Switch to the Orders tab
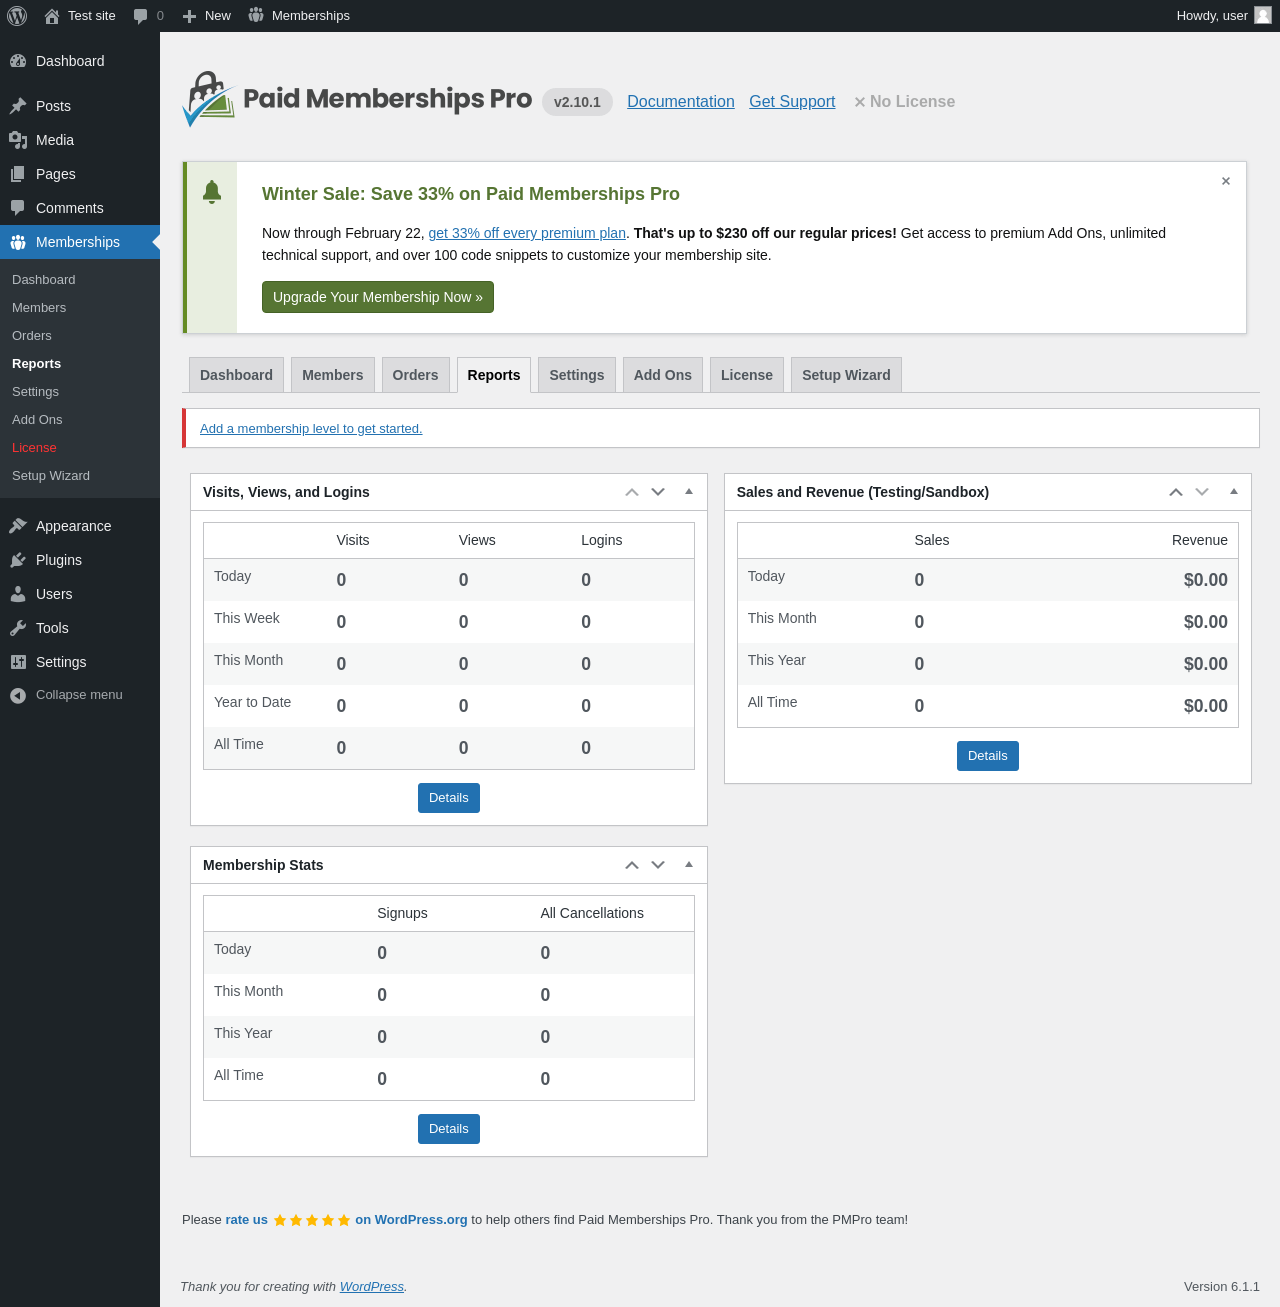 pos(415,375)
